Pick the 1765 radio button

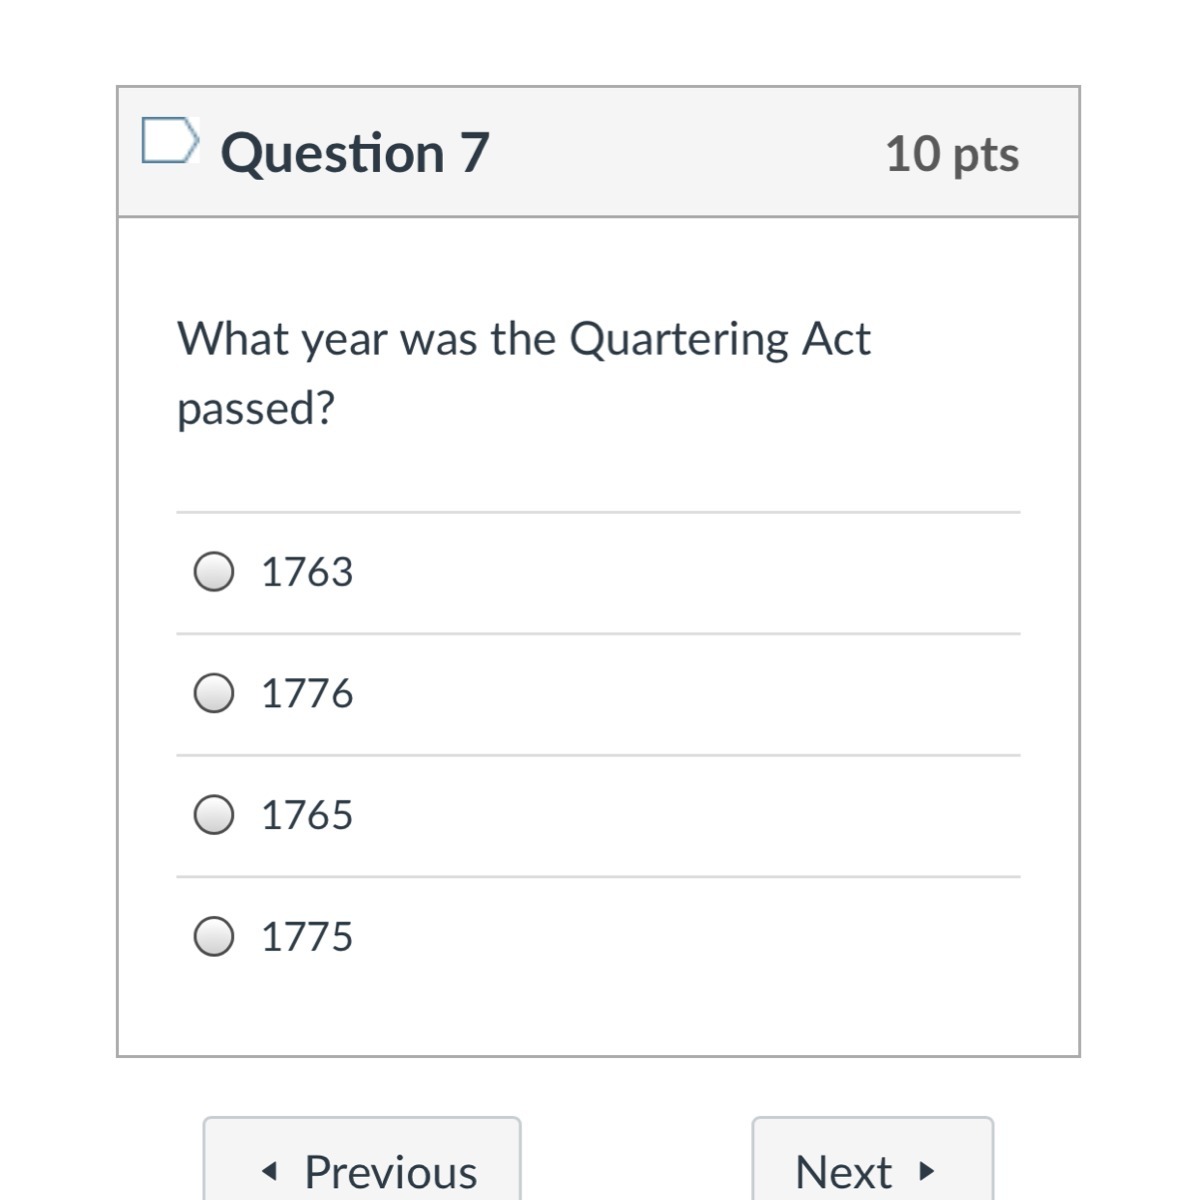tap(214, 815)
